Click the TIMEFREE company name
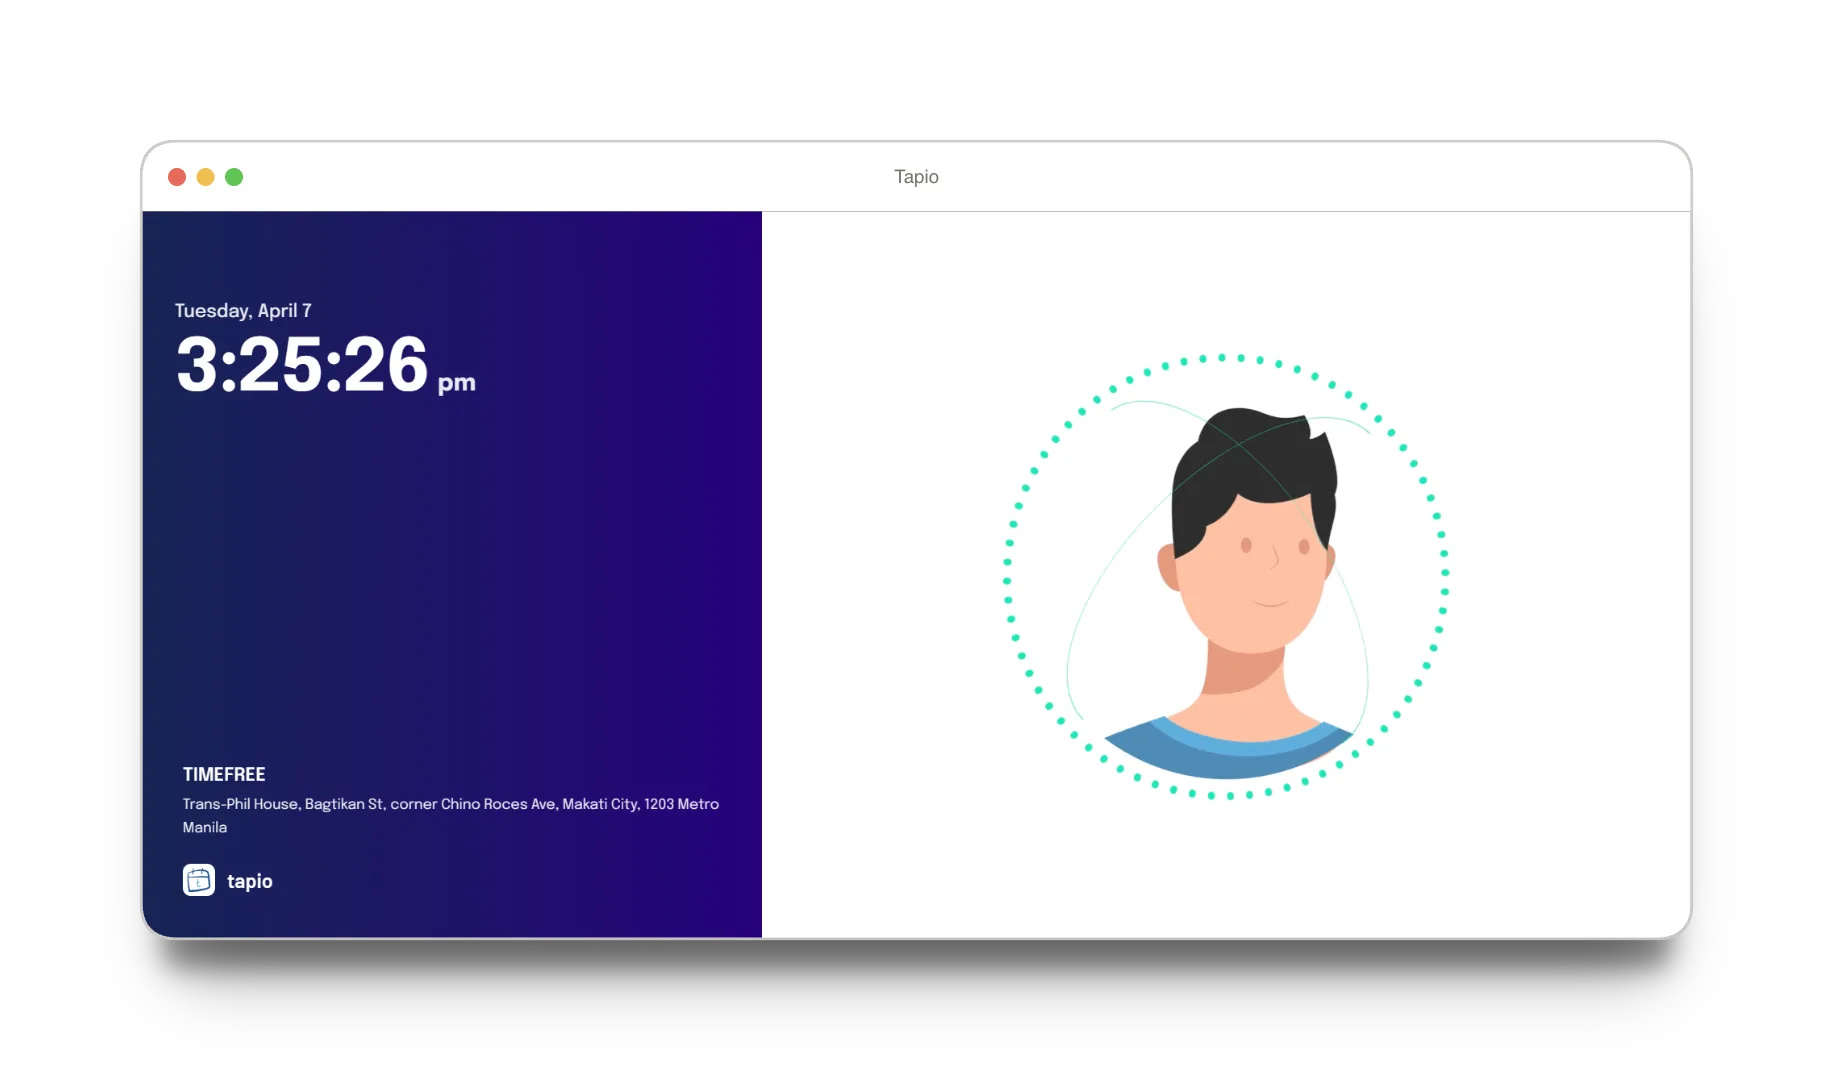This screenshot has width=1833, height=1080. 224,774
